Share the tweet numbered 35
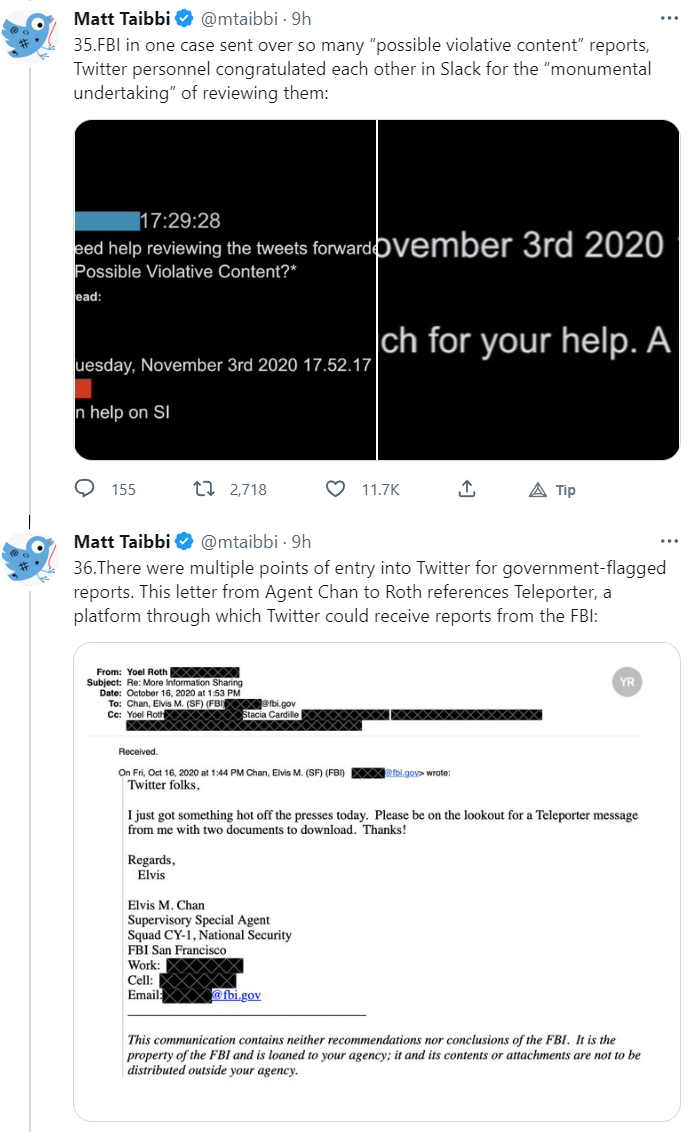 coord(467,489)
